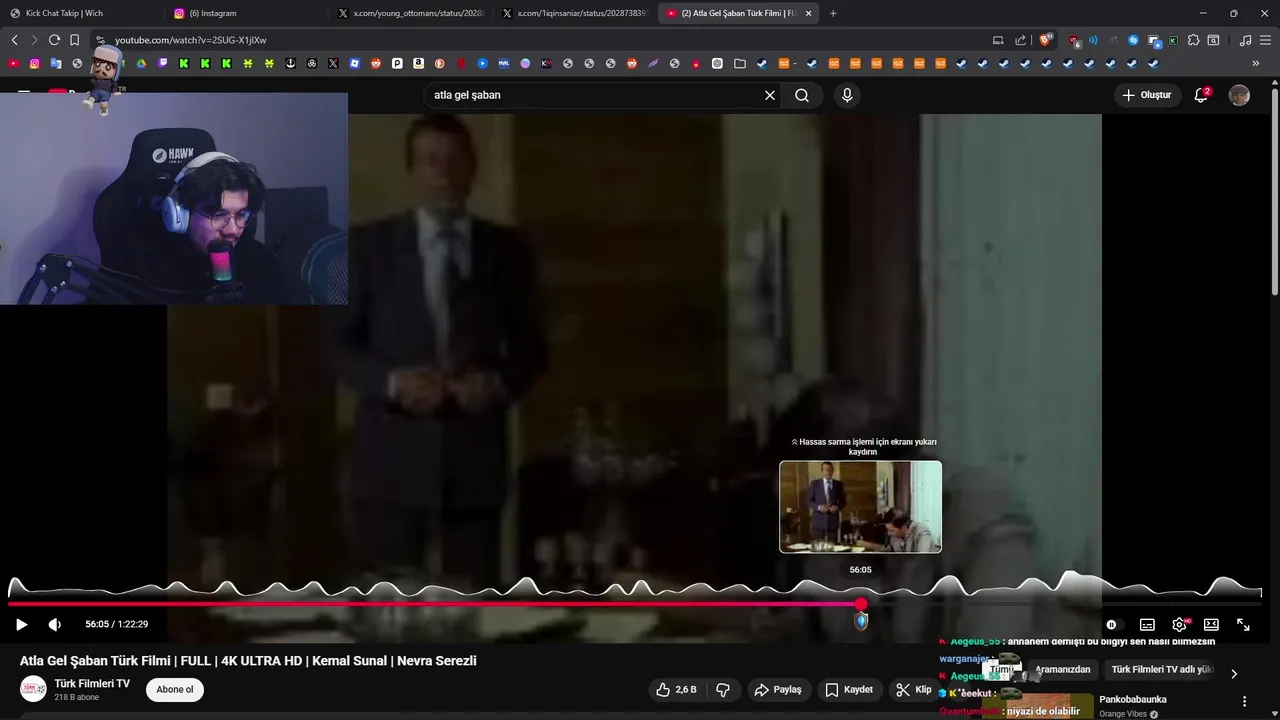Screen dimensions: 1280x720
Task: Open a new browser tab with plus
Action: 833,13
